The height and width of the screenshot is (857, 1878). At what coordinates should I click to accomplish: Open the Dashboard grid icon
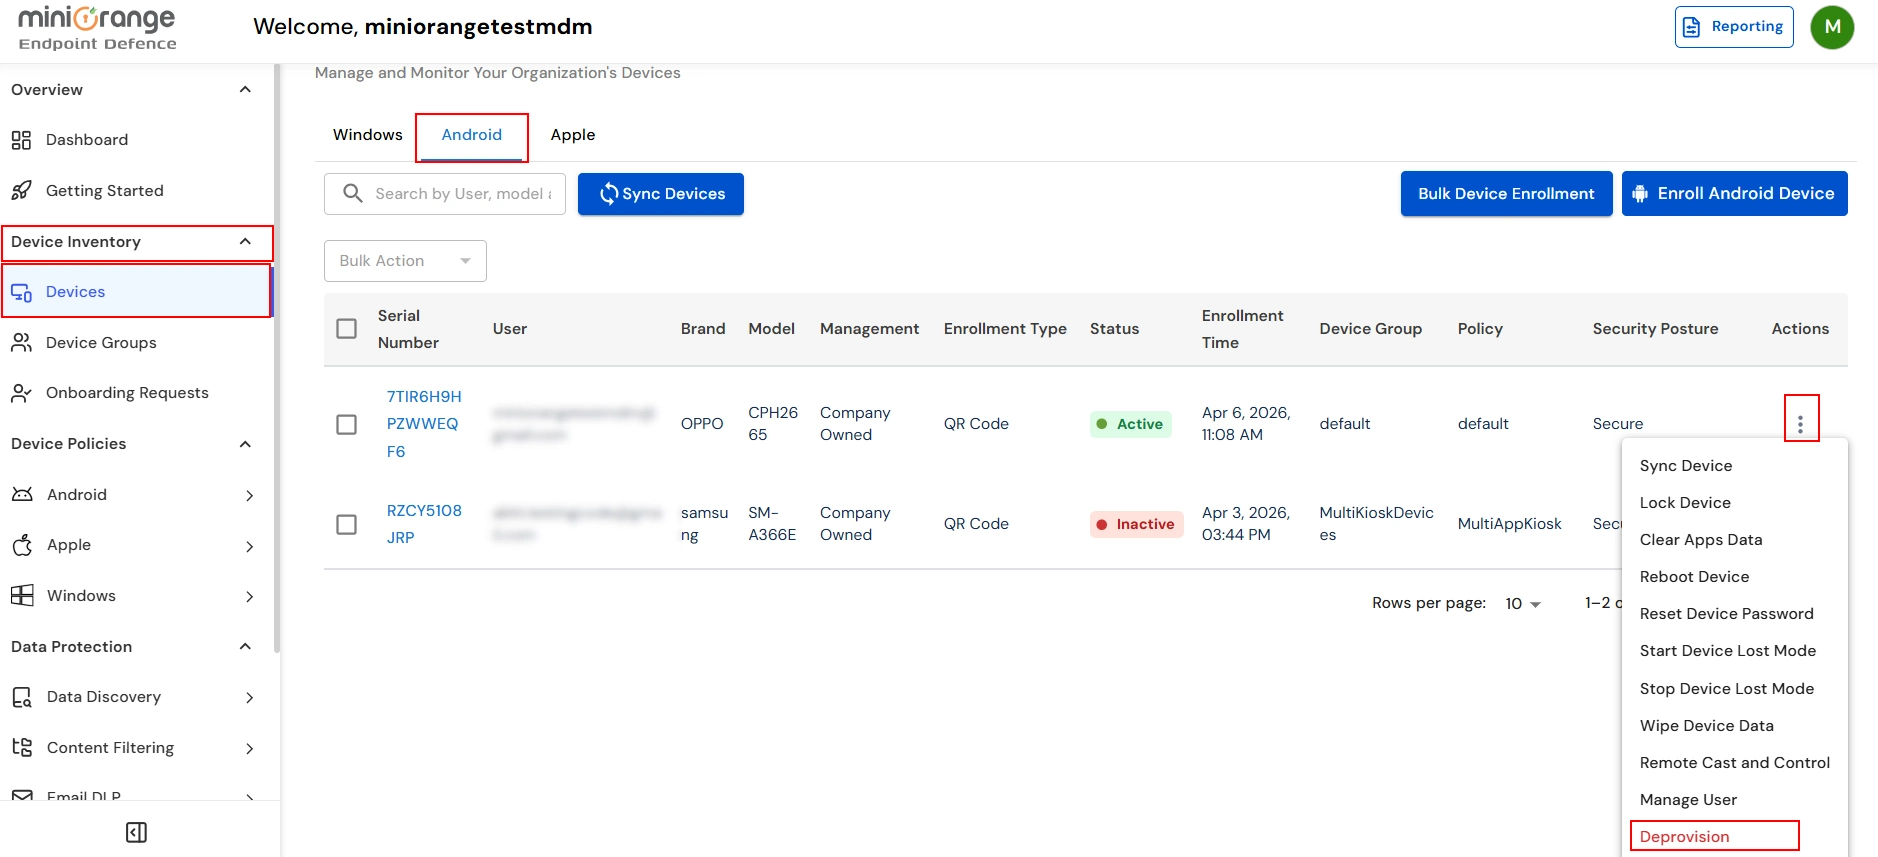[x=21, y=140]
